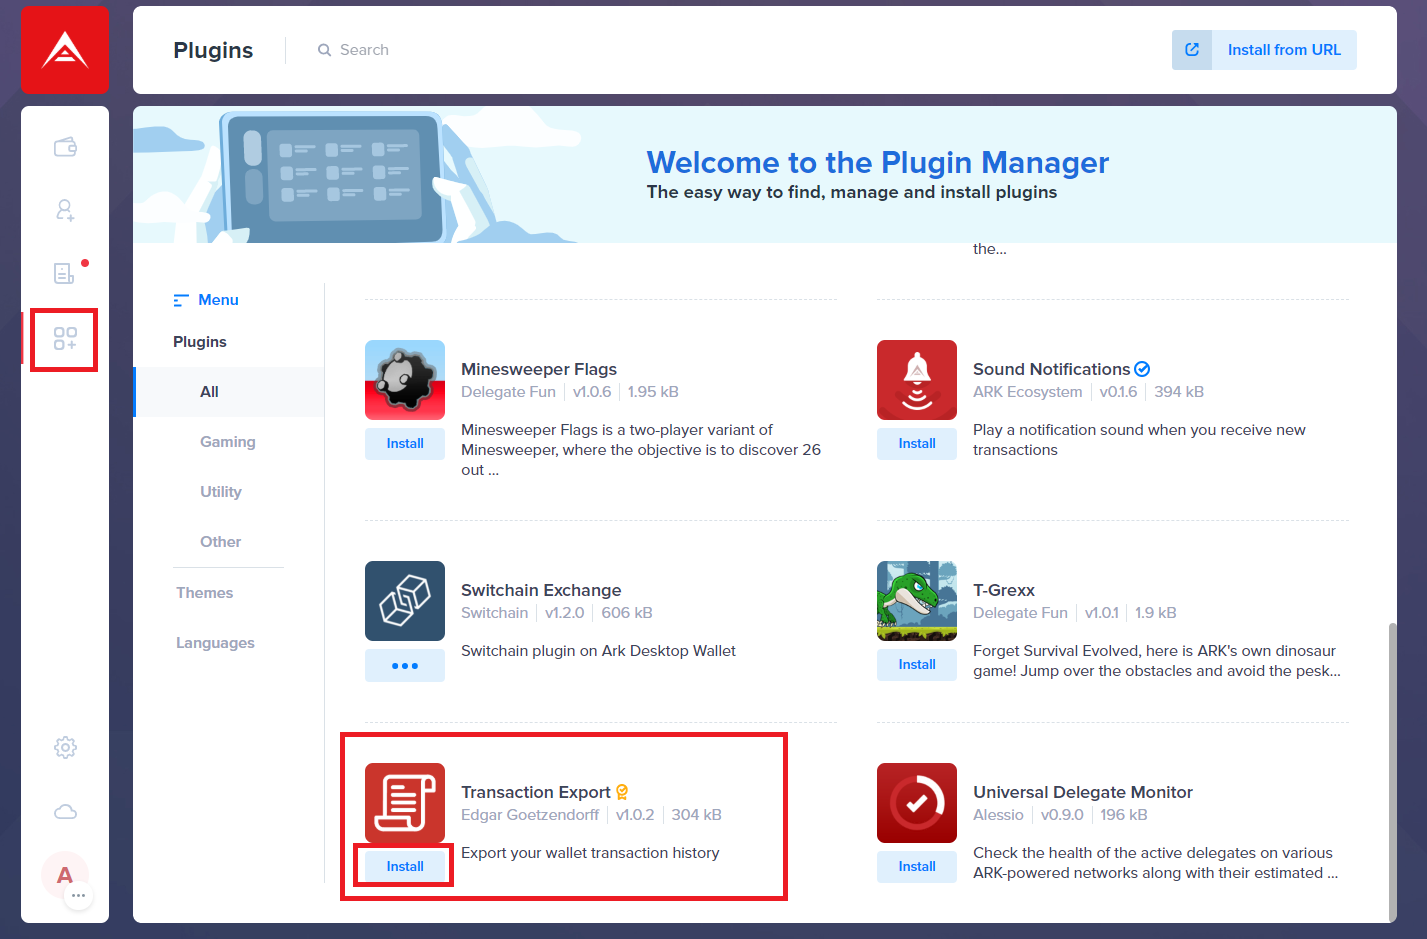Install the Minesweeper Flags plugin
This screenshot has width=1427, height=939.
[405, 444]
